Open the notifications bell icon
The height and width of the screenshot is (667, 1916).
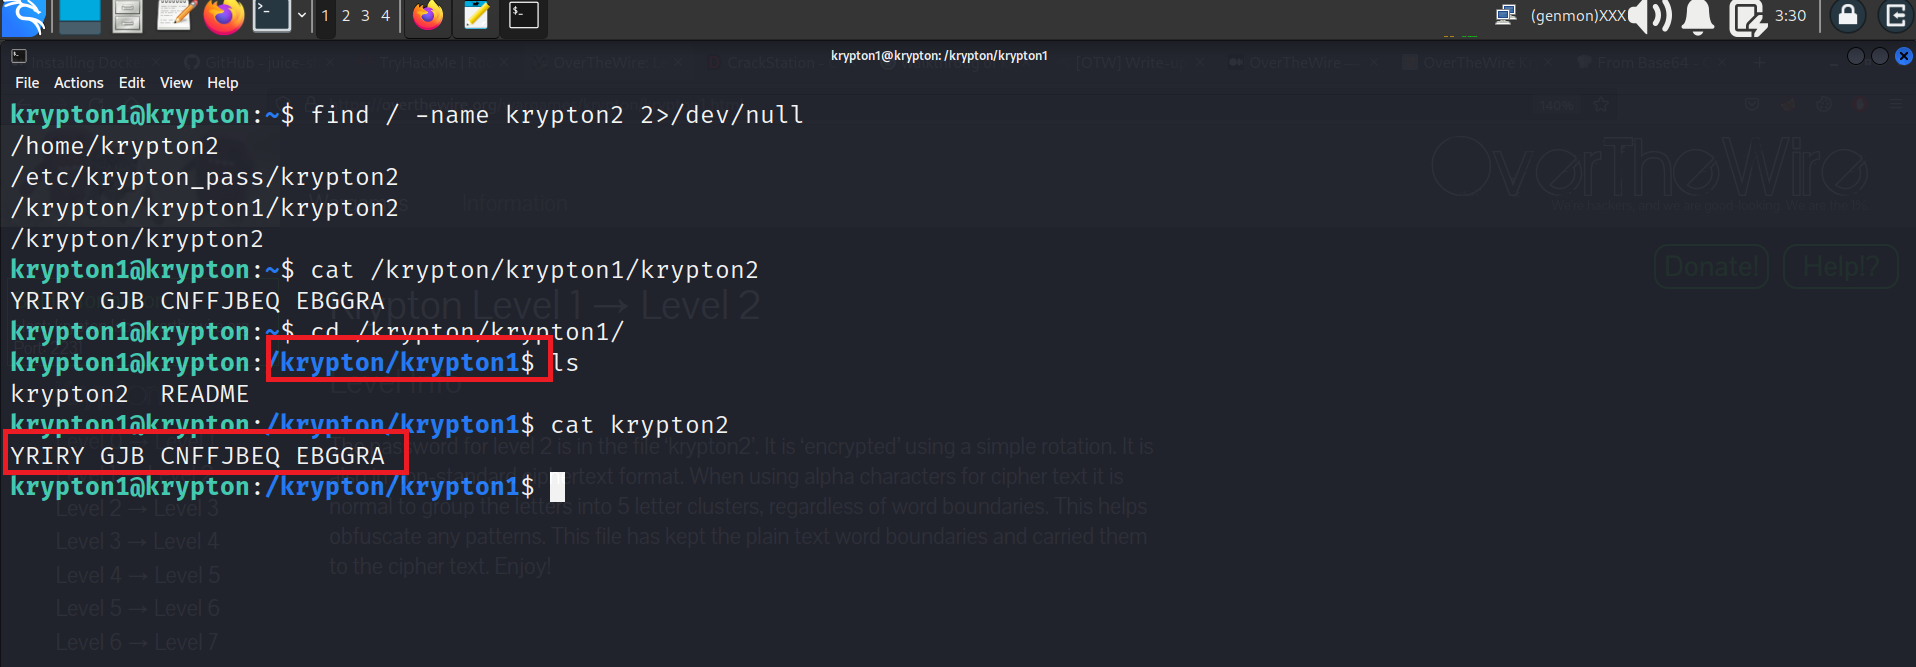tap(1698, 16)
